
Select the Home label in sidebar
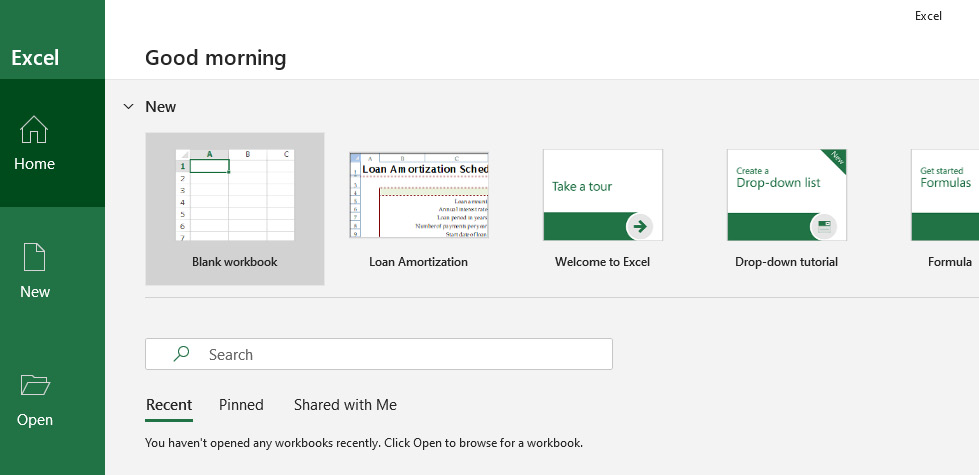pos(34,164)
